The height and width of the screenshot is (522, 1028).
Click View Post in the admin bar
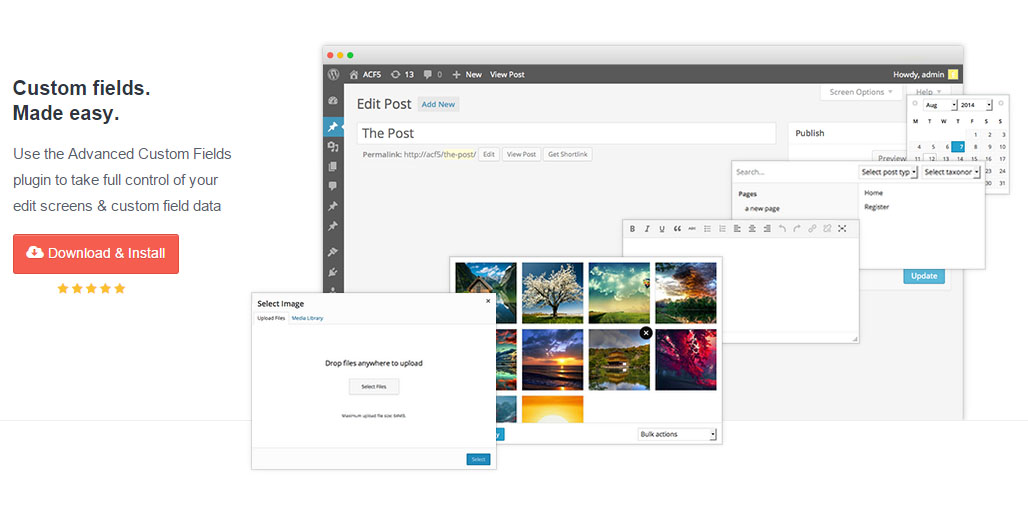coord(507,74)
